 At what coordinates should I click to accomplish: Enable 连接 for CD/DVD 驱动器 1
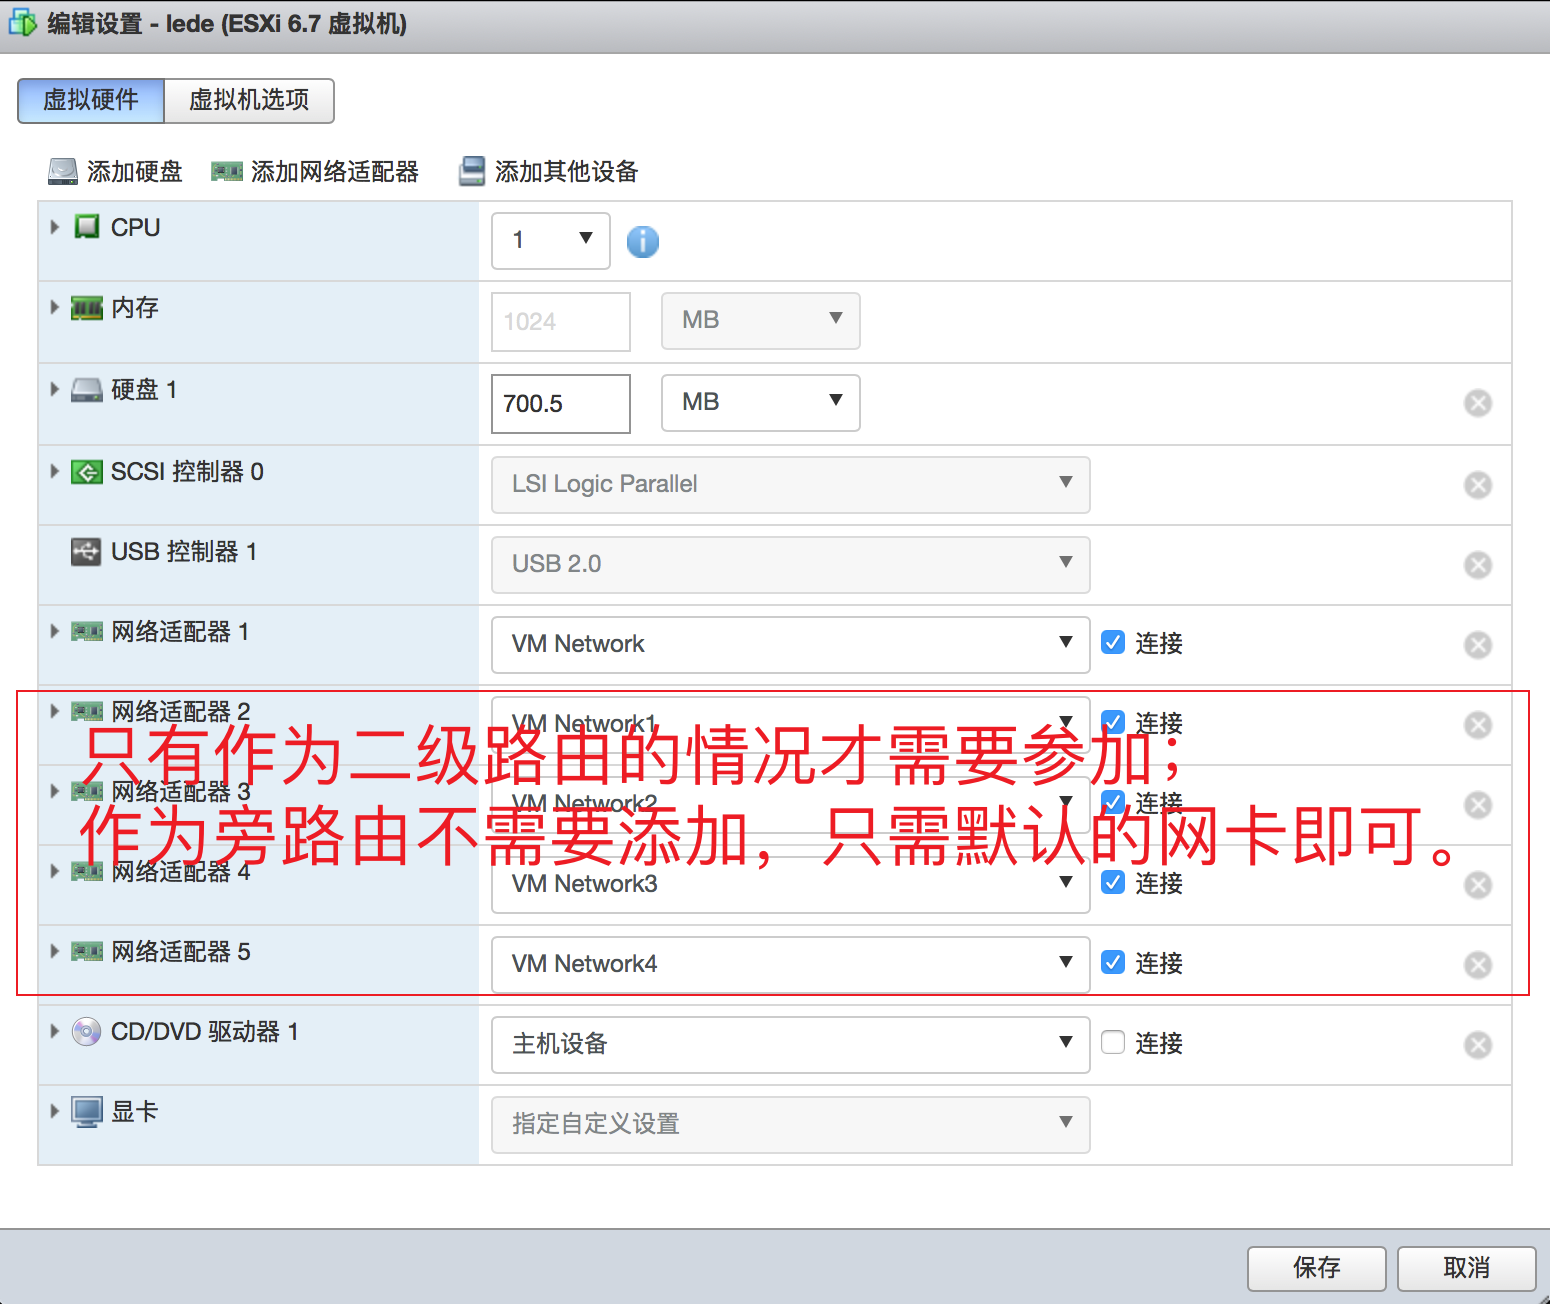(1112, 1043)
